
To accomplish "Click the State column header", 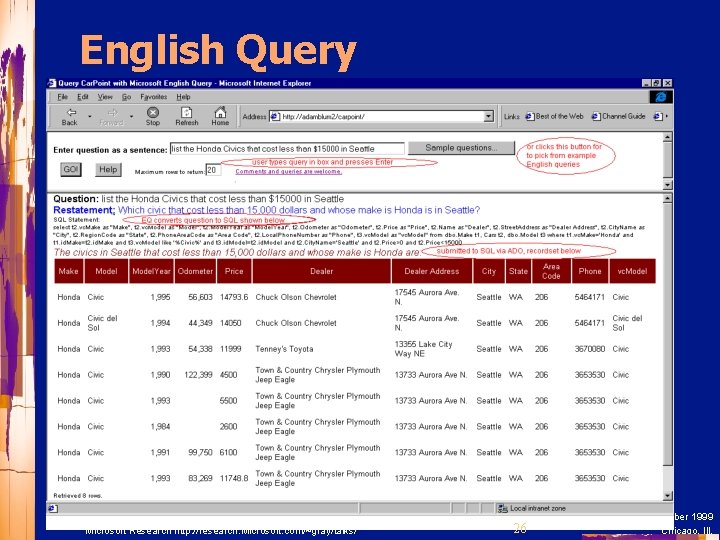I will tap(518, 271).
